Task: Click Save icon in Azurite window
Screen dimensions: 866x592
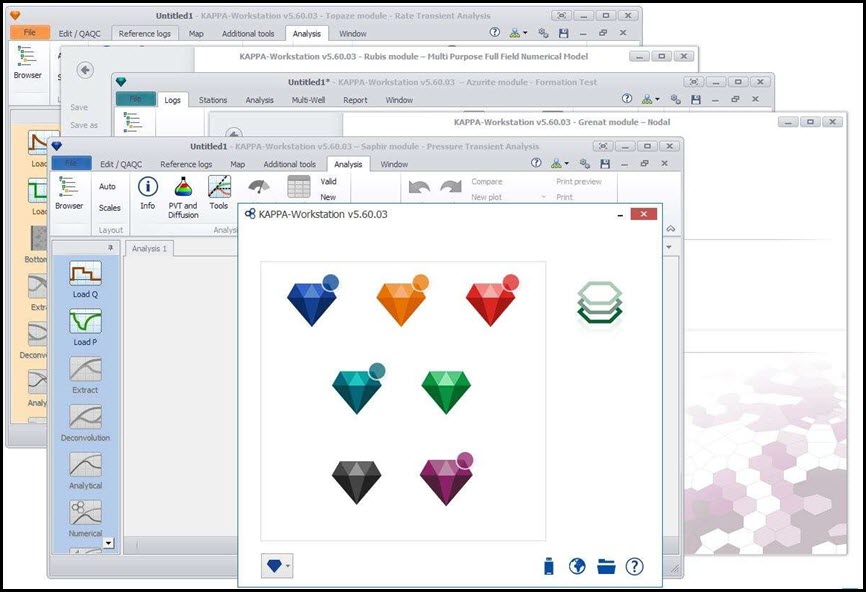Action: coord(696,99)
